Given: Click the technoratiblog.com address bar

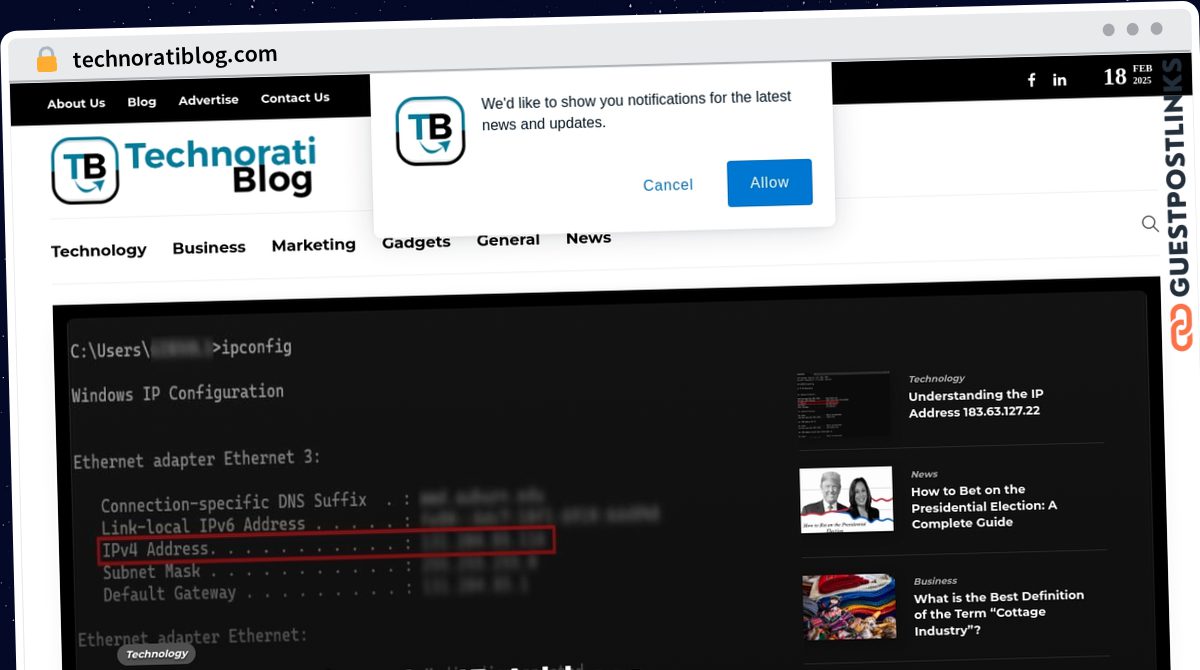Looking at the screenshot, I should [x=175, y=57].
